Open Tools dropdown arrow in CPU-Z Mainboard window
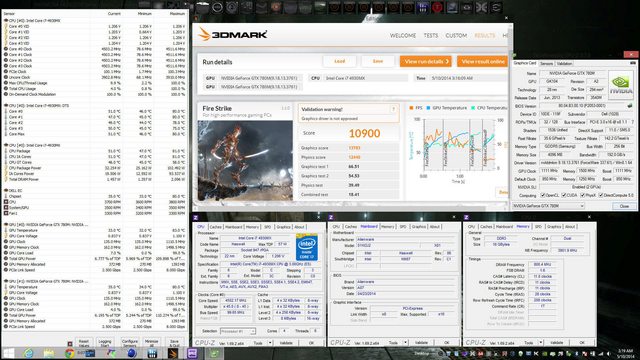Screen dimensions: 640x360 [x=405, y=343]
